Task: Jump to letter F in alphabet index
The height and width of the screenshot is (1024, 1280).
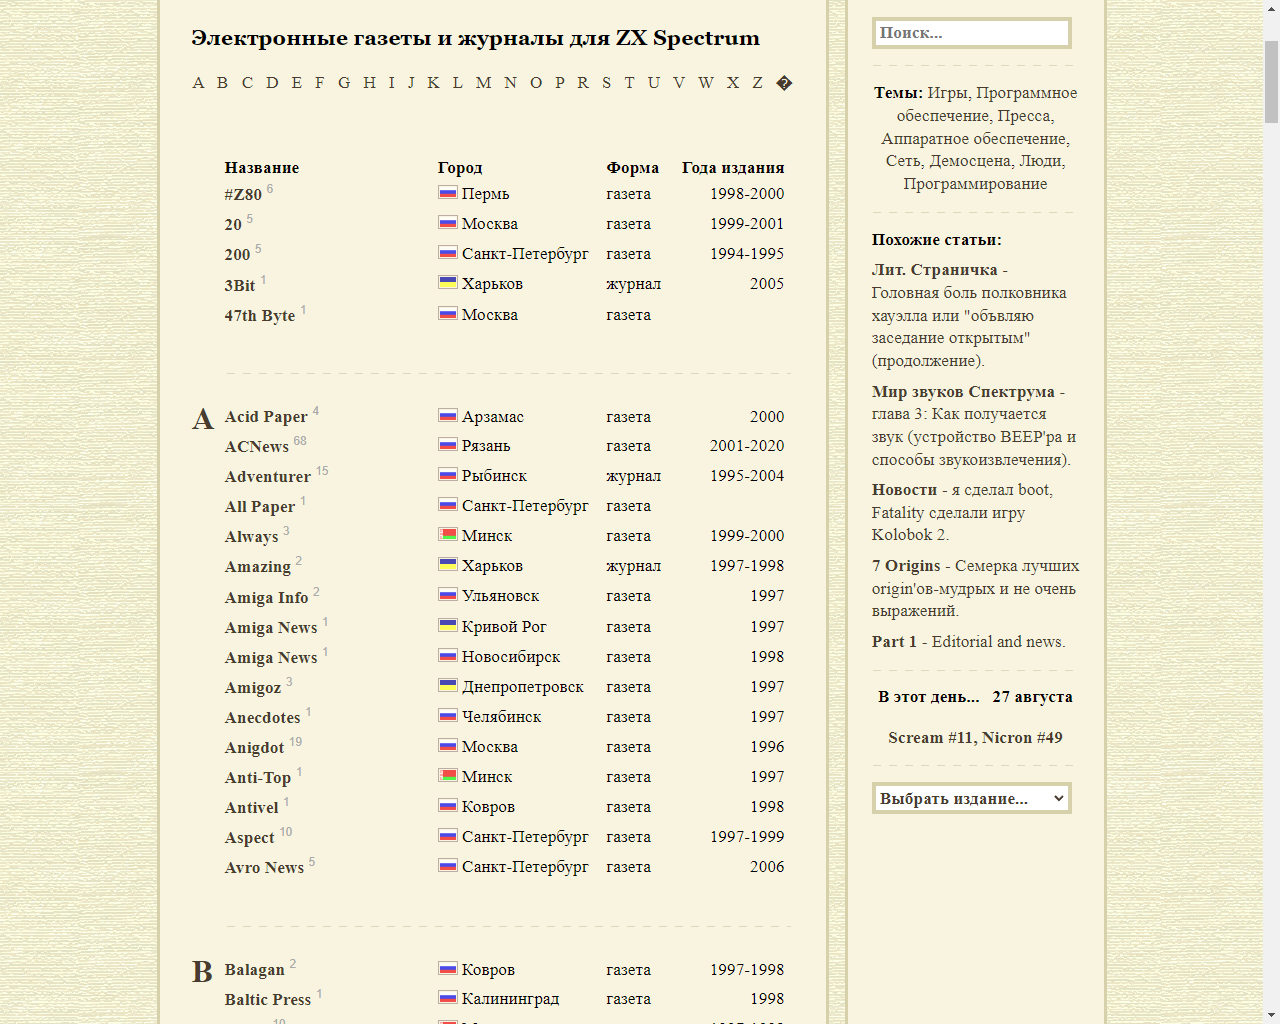Action: point(320,83)
